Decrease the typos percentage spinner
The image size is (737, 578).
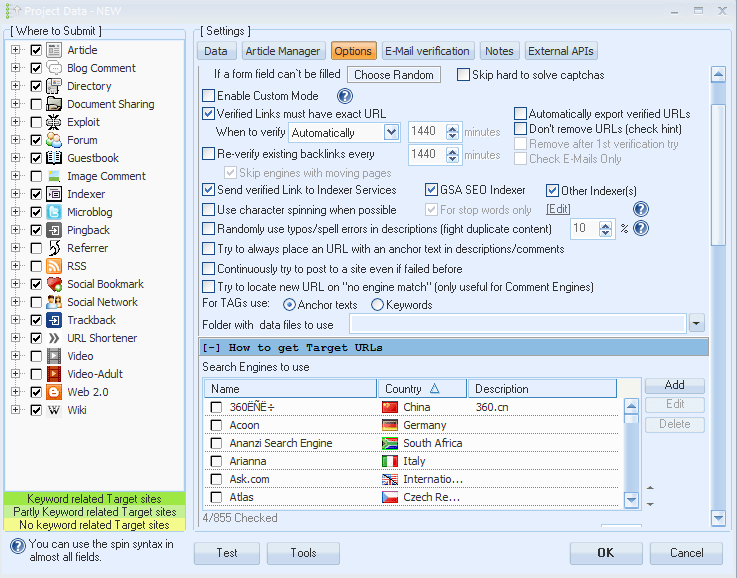click(x=605, y=233)
